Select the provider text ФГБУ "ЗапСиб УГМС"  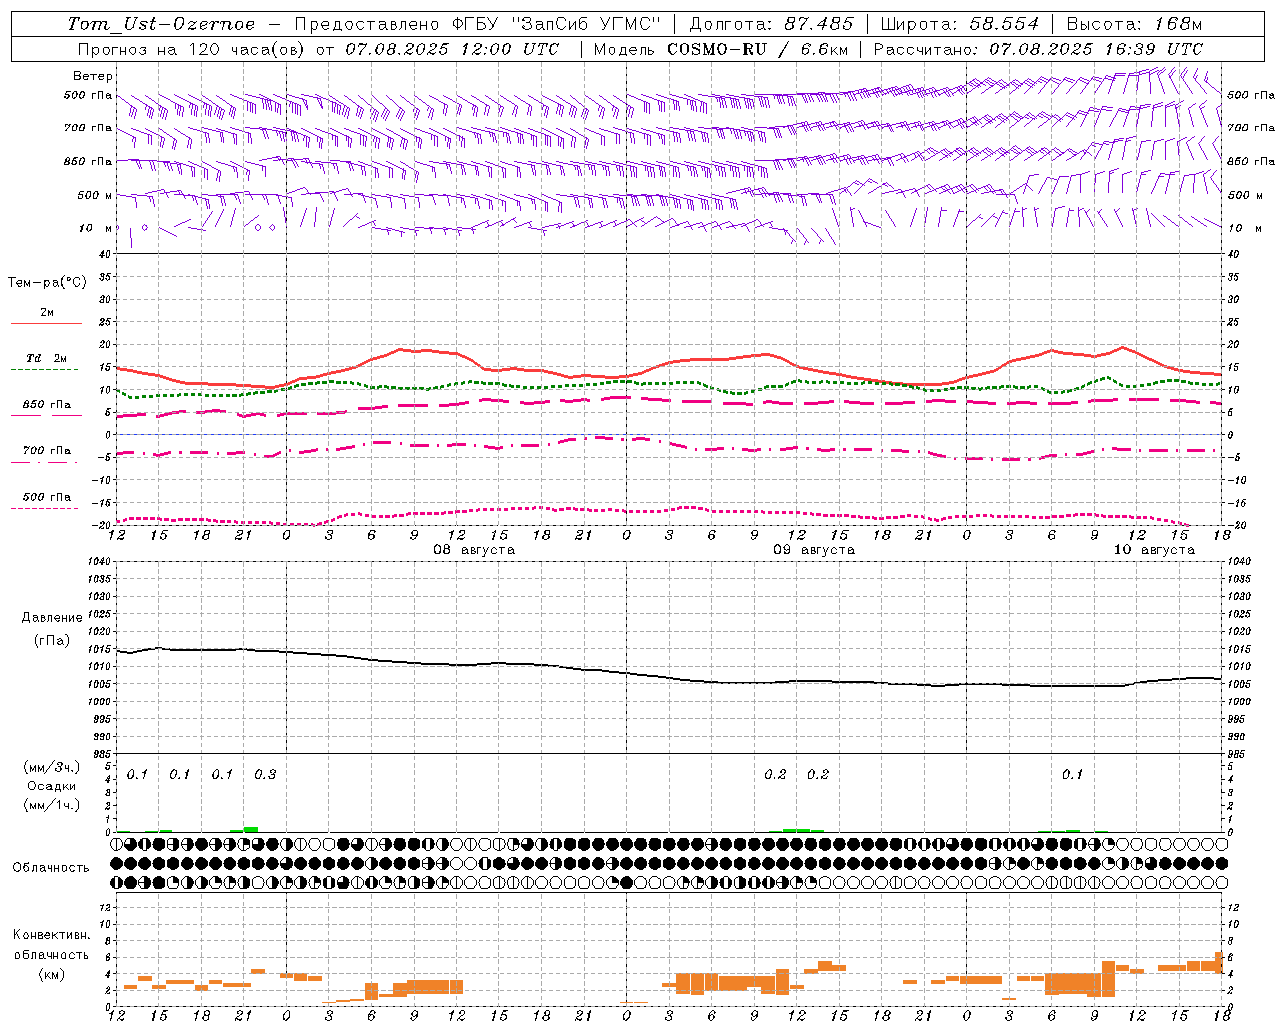[558, 24]
